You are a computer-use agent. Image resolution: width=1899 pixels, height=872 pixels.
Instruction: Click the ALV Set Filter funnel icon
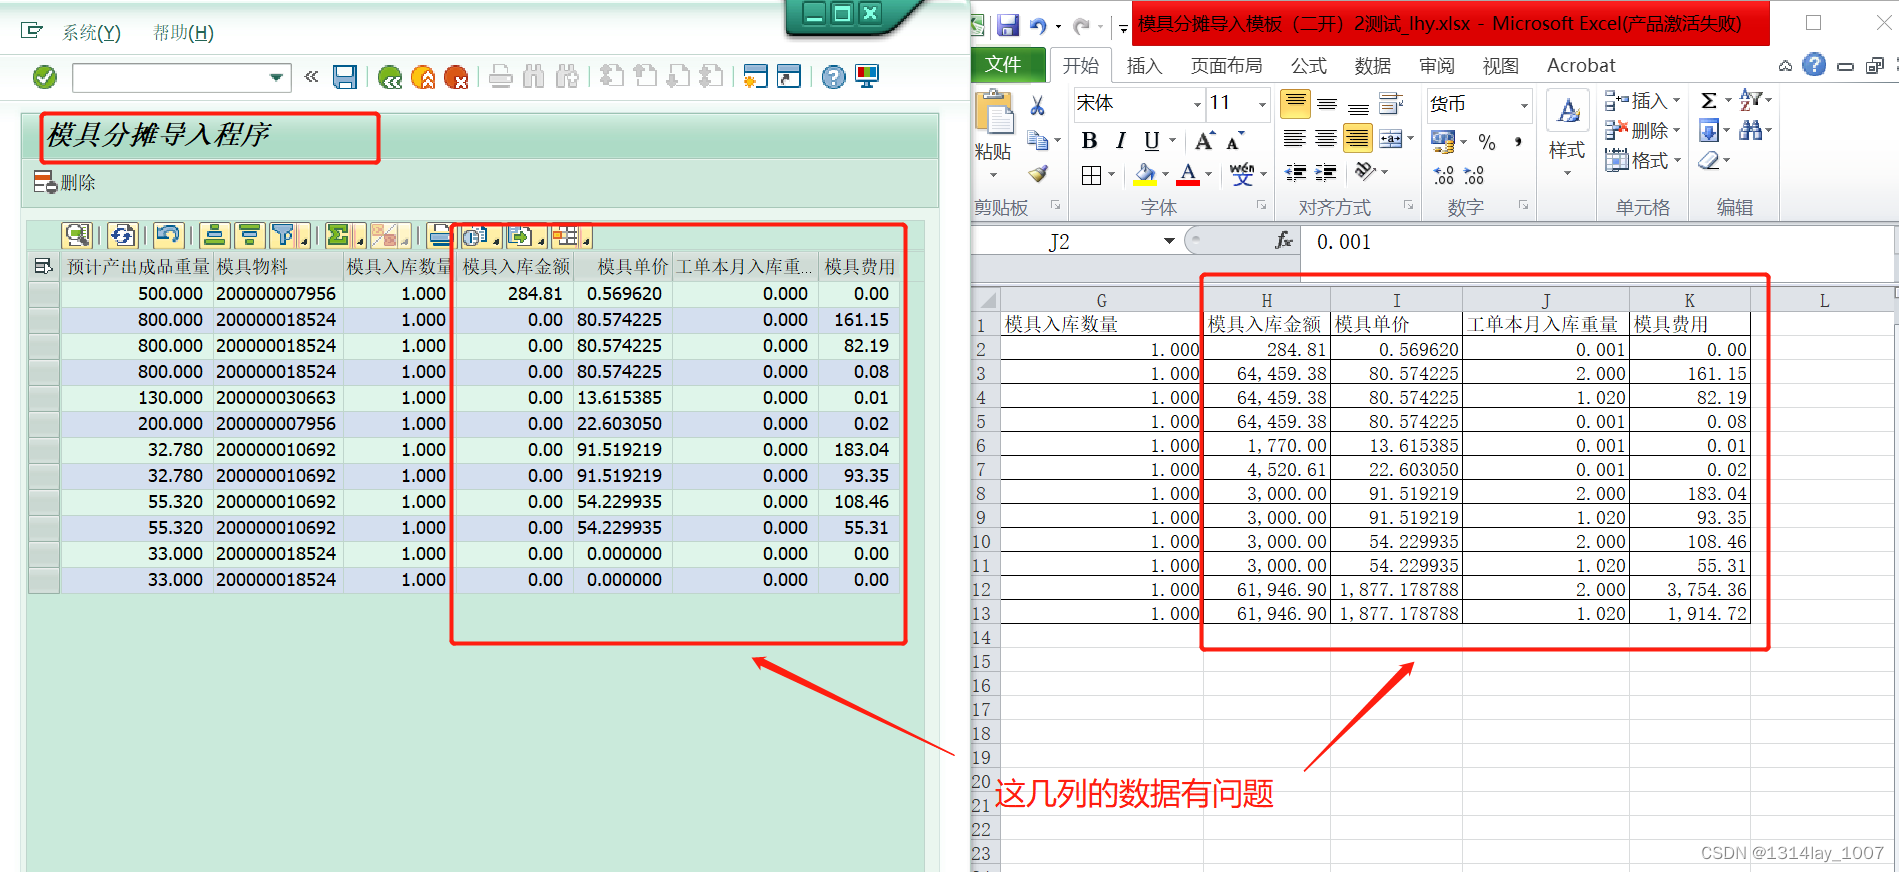pyautogui.click(x=284, y=235)
